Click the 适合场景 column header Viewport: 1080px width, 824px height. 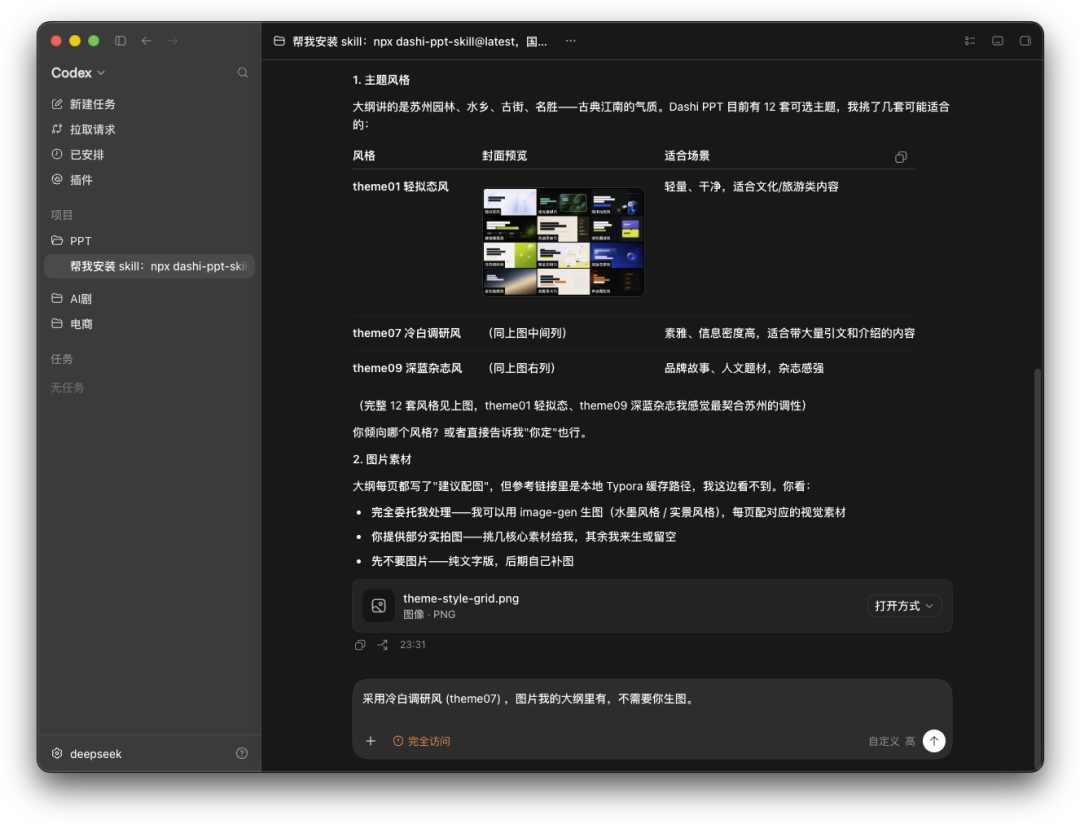[687, 156]
